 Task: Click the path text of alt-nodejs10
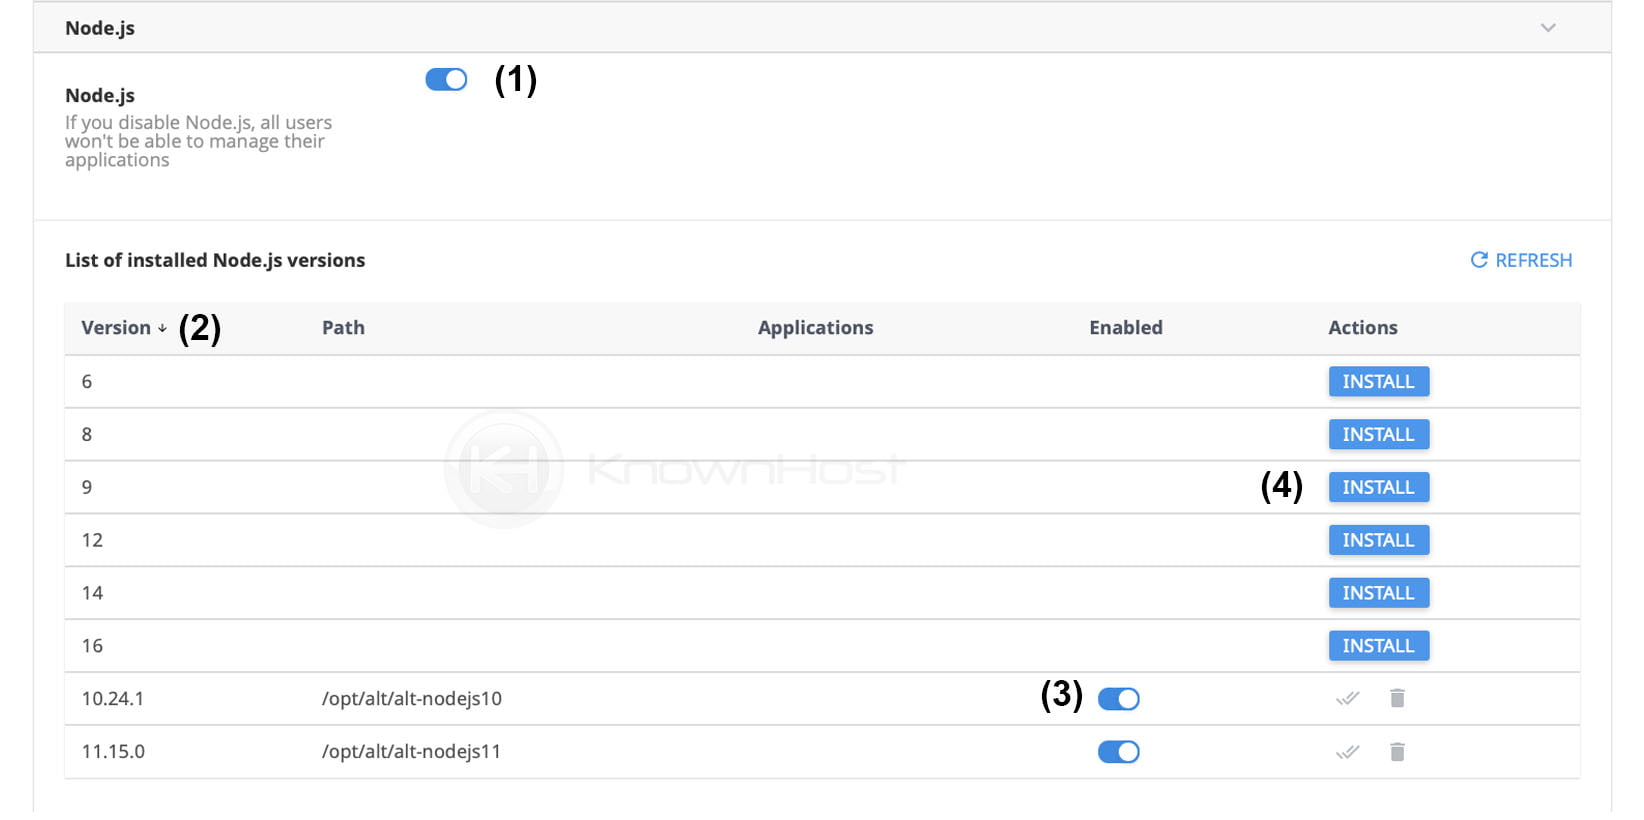pos(411,698)
